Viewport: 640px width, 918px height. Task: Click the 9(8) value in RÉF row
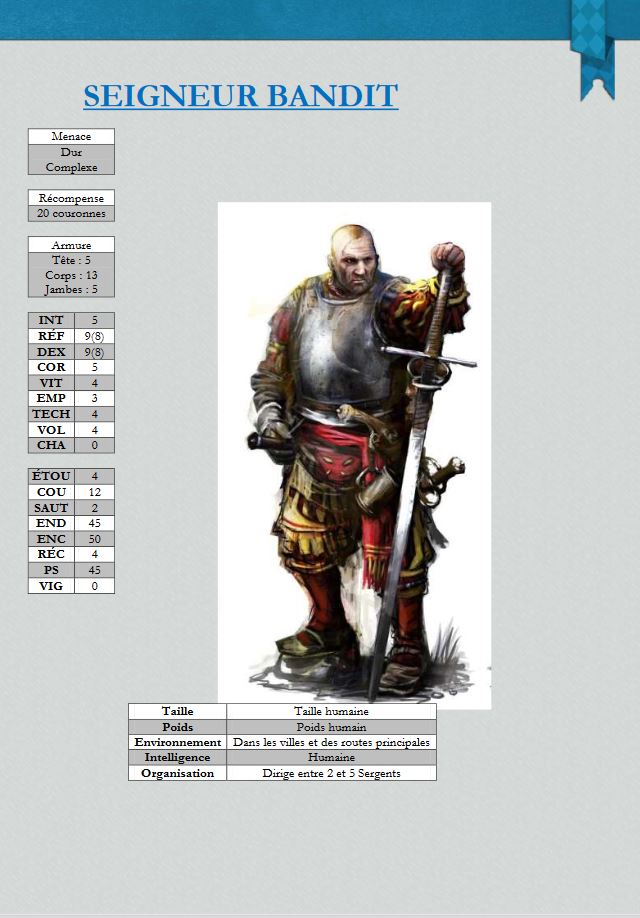pyautogui.click(x=94, y=336)
